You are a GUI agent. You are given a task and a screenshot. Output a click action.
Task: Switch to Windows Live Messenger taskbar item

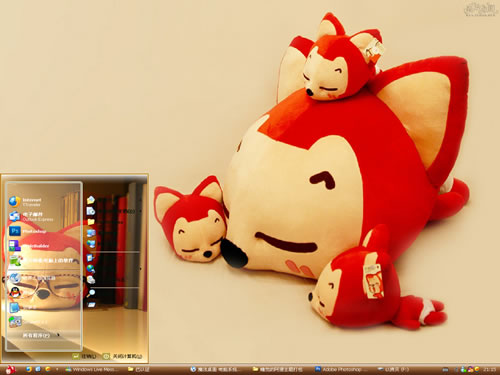92,369
